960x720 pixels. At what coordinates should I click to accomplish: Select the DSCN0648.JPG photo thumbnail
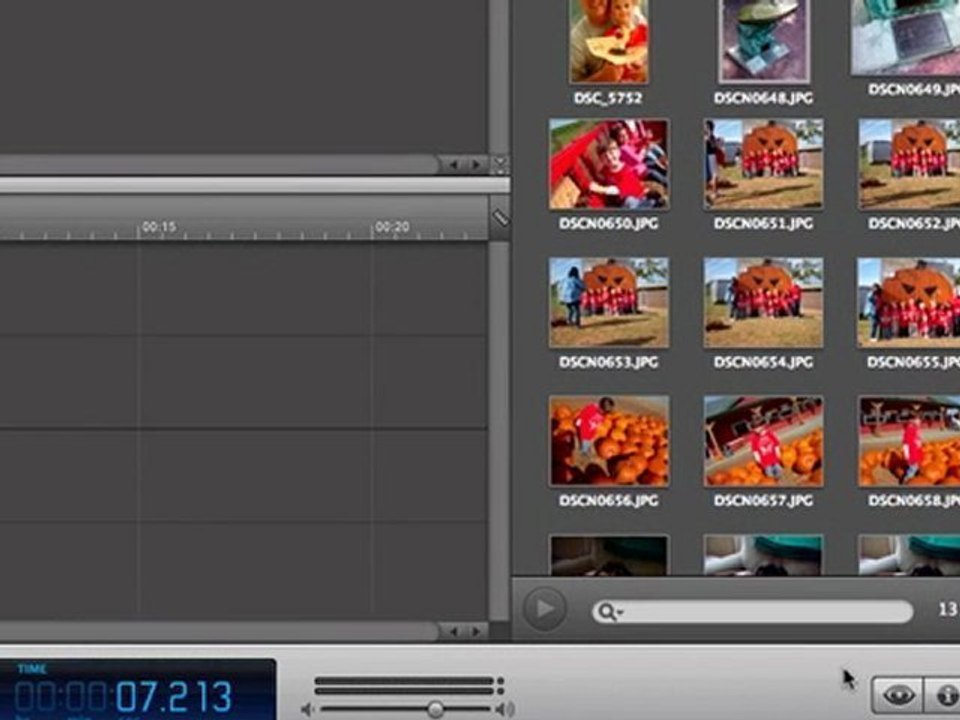764,41
